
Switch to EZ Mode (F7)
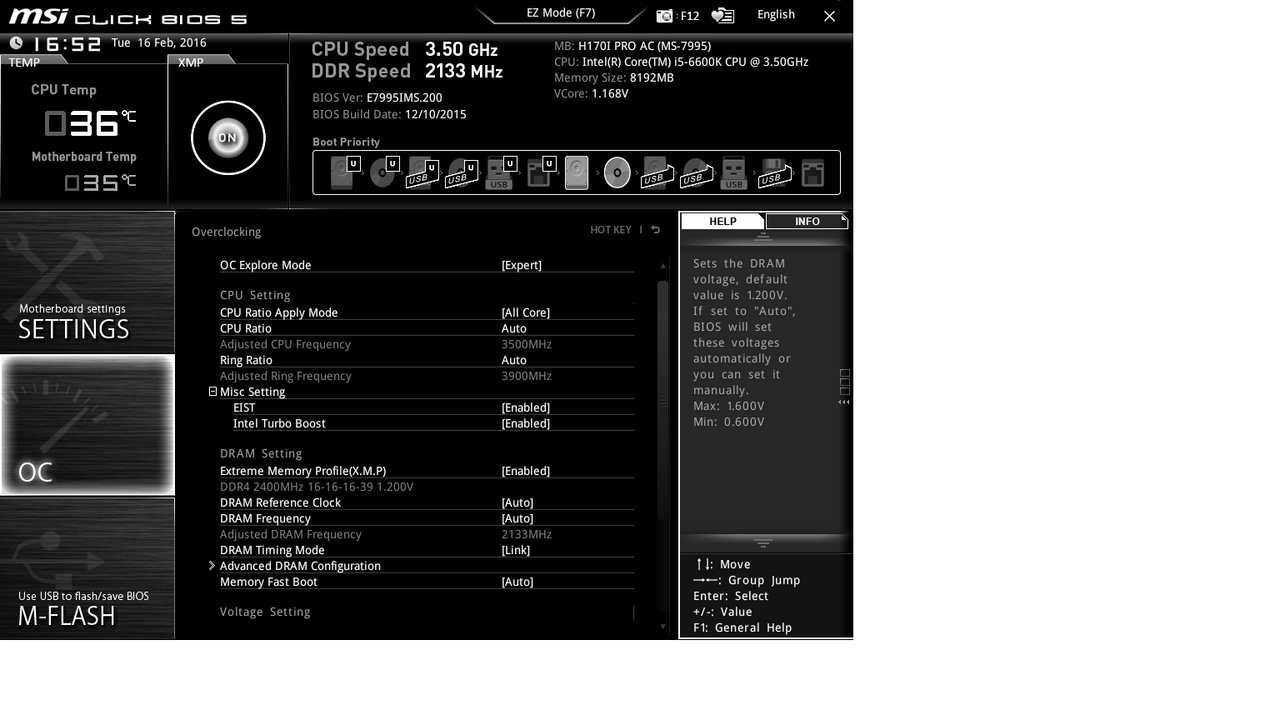coord(561,13)
